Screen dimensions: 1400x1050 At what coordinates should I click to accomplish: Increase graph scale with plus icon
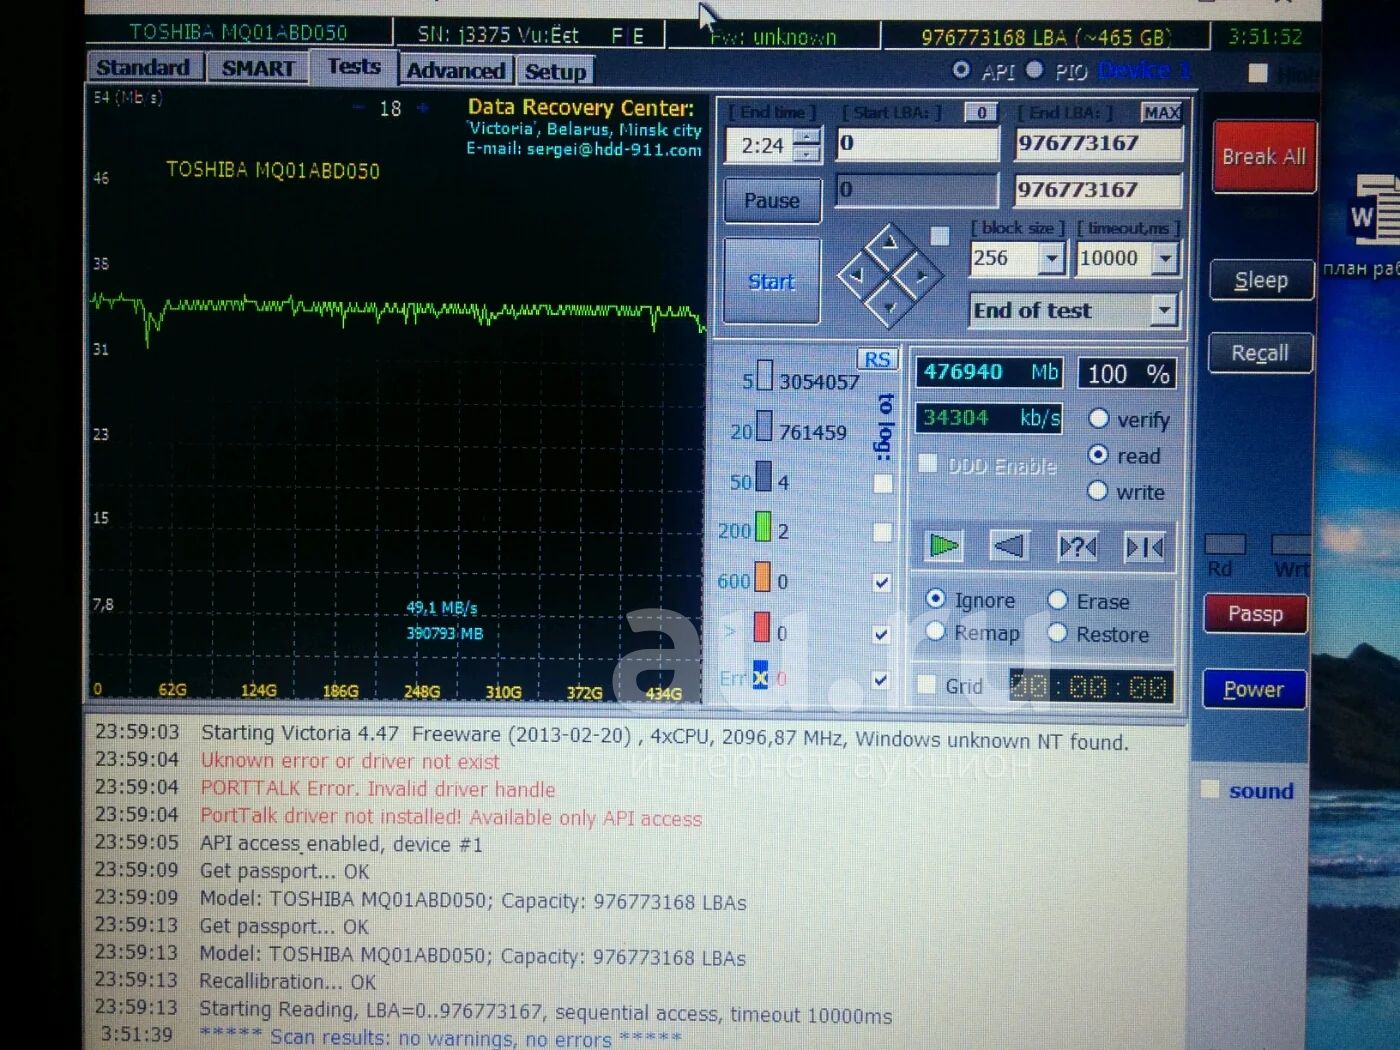pyautogui.click(x=422, y=108)
